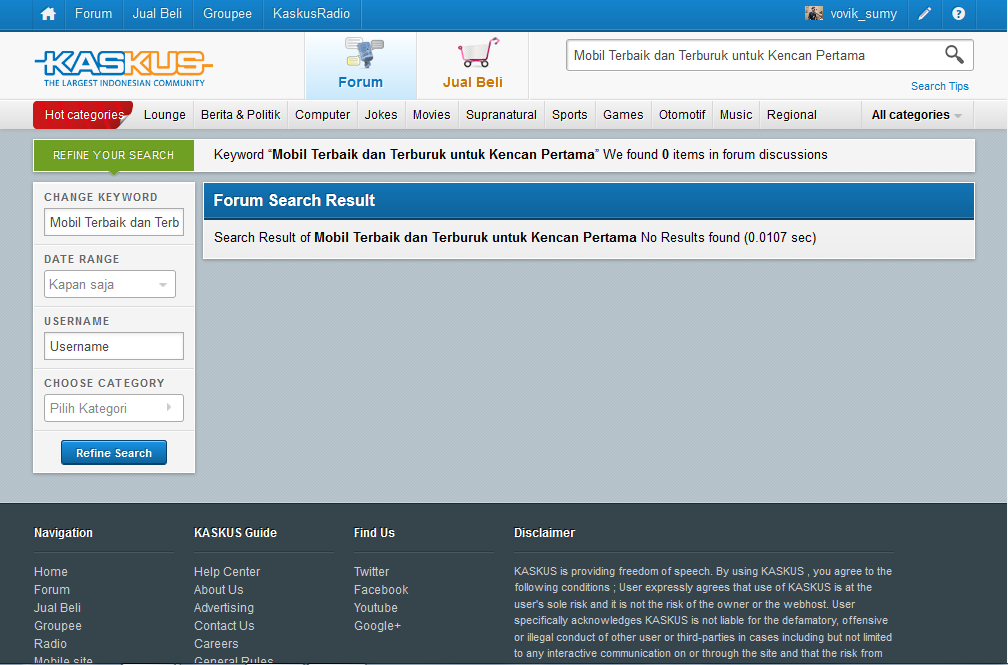
Task: Click the KASKUS logo
Action: 123,68
